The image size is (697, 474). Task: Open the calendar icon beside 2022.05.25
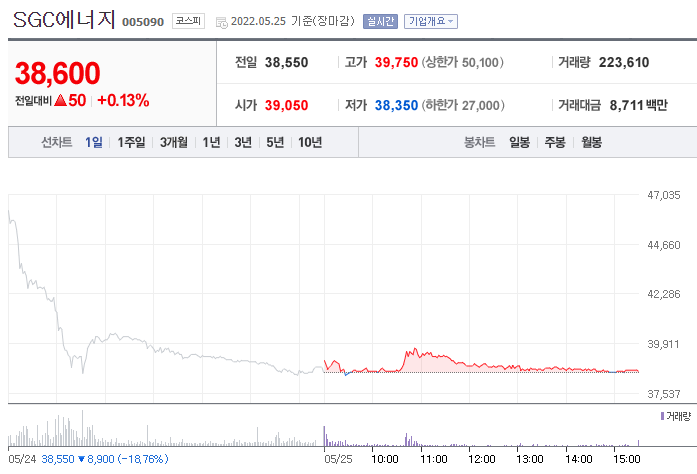(x=221, y=22)
